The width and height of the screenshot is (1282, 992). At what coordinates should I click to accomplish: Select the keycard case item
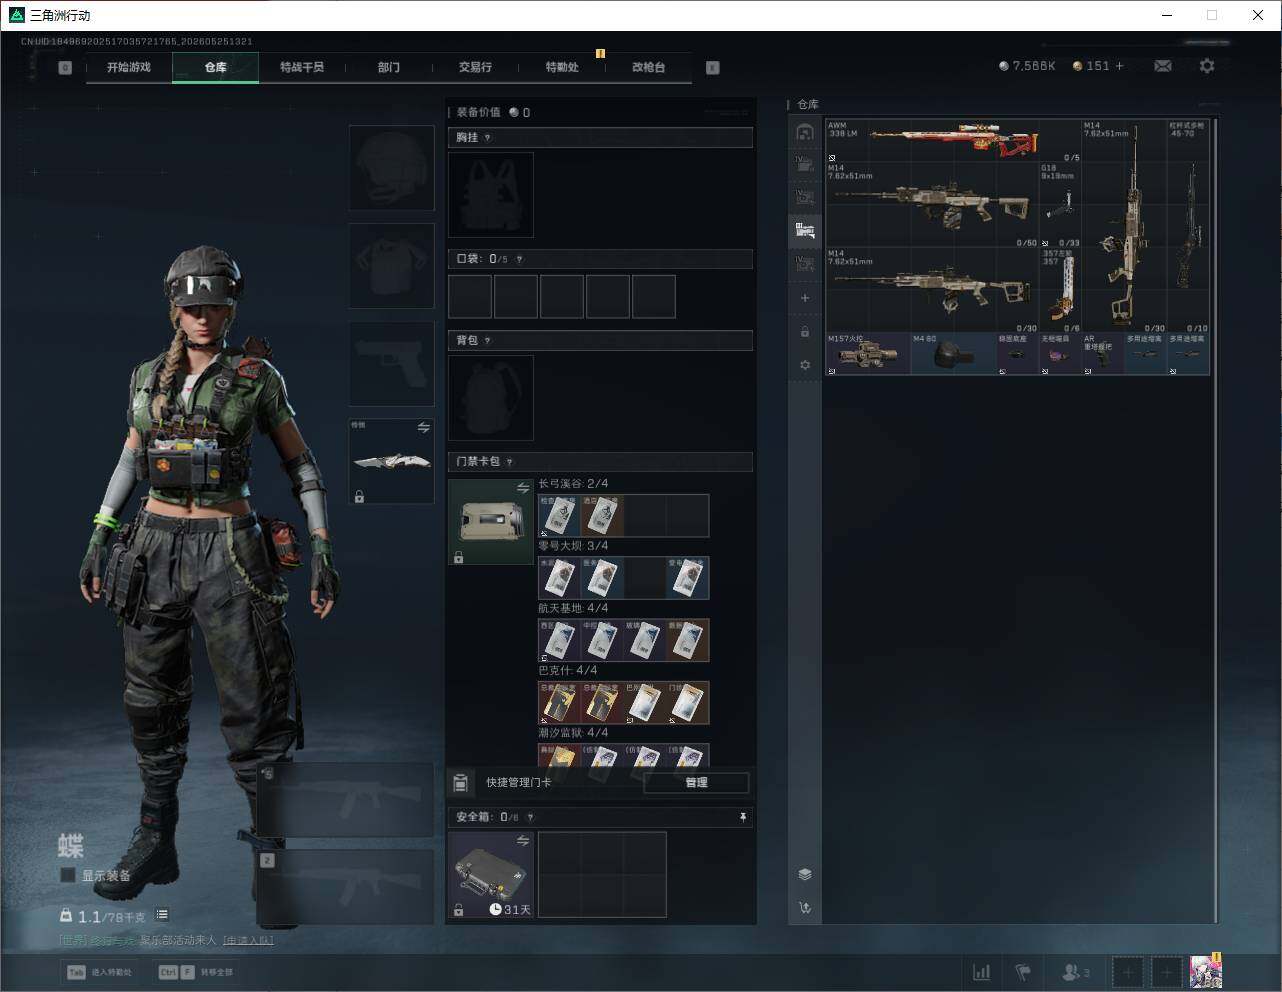point(491,522)
